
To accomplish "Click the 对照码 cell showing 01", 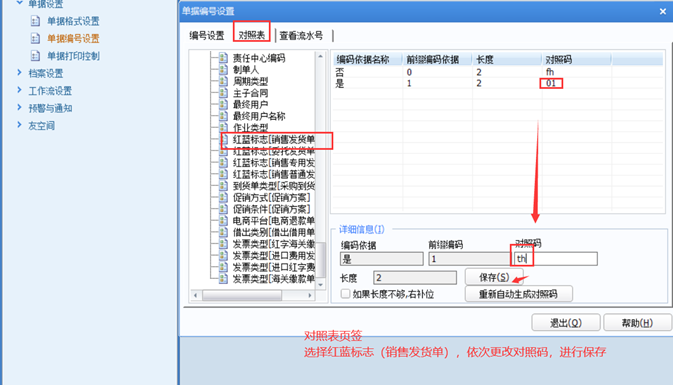I will pyautogui.click(x=551, y=83).
